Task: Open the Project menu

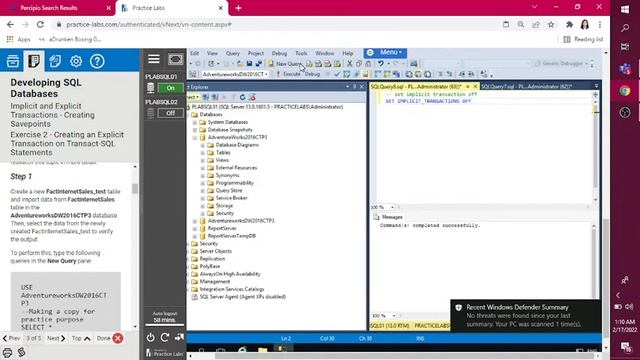Action: pyautogui.click(x=256, y=53)
